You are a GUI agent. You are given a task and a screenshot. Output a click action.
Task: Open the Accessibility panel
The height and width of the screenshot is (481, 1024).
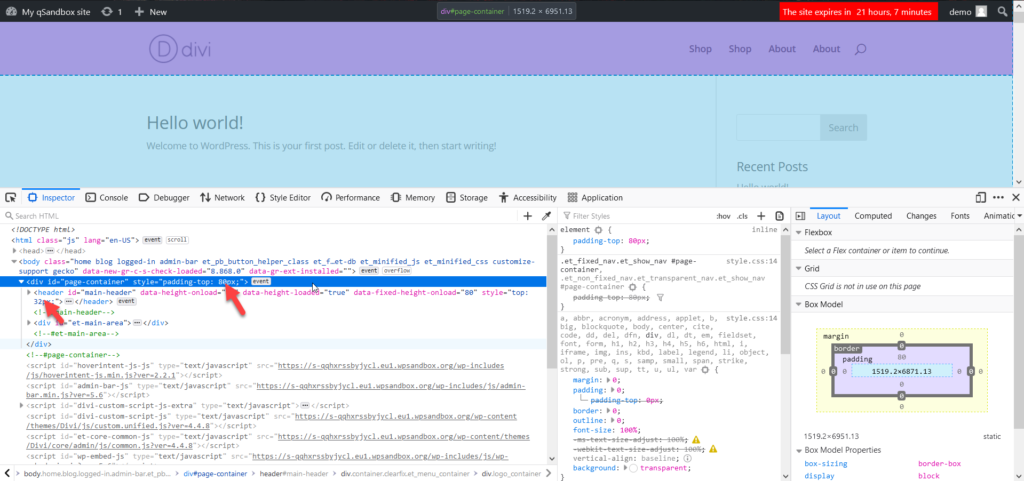(x=528, y=198)
